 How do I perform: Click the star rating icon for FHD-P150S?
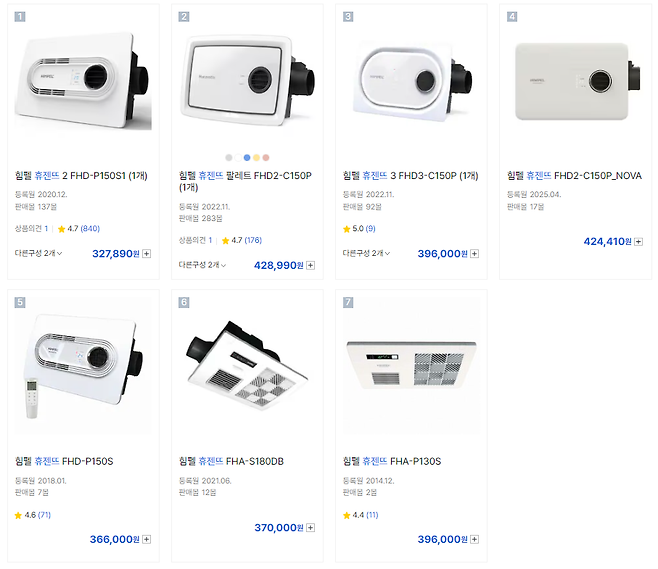pyautogui.click(x=18, y=515)
